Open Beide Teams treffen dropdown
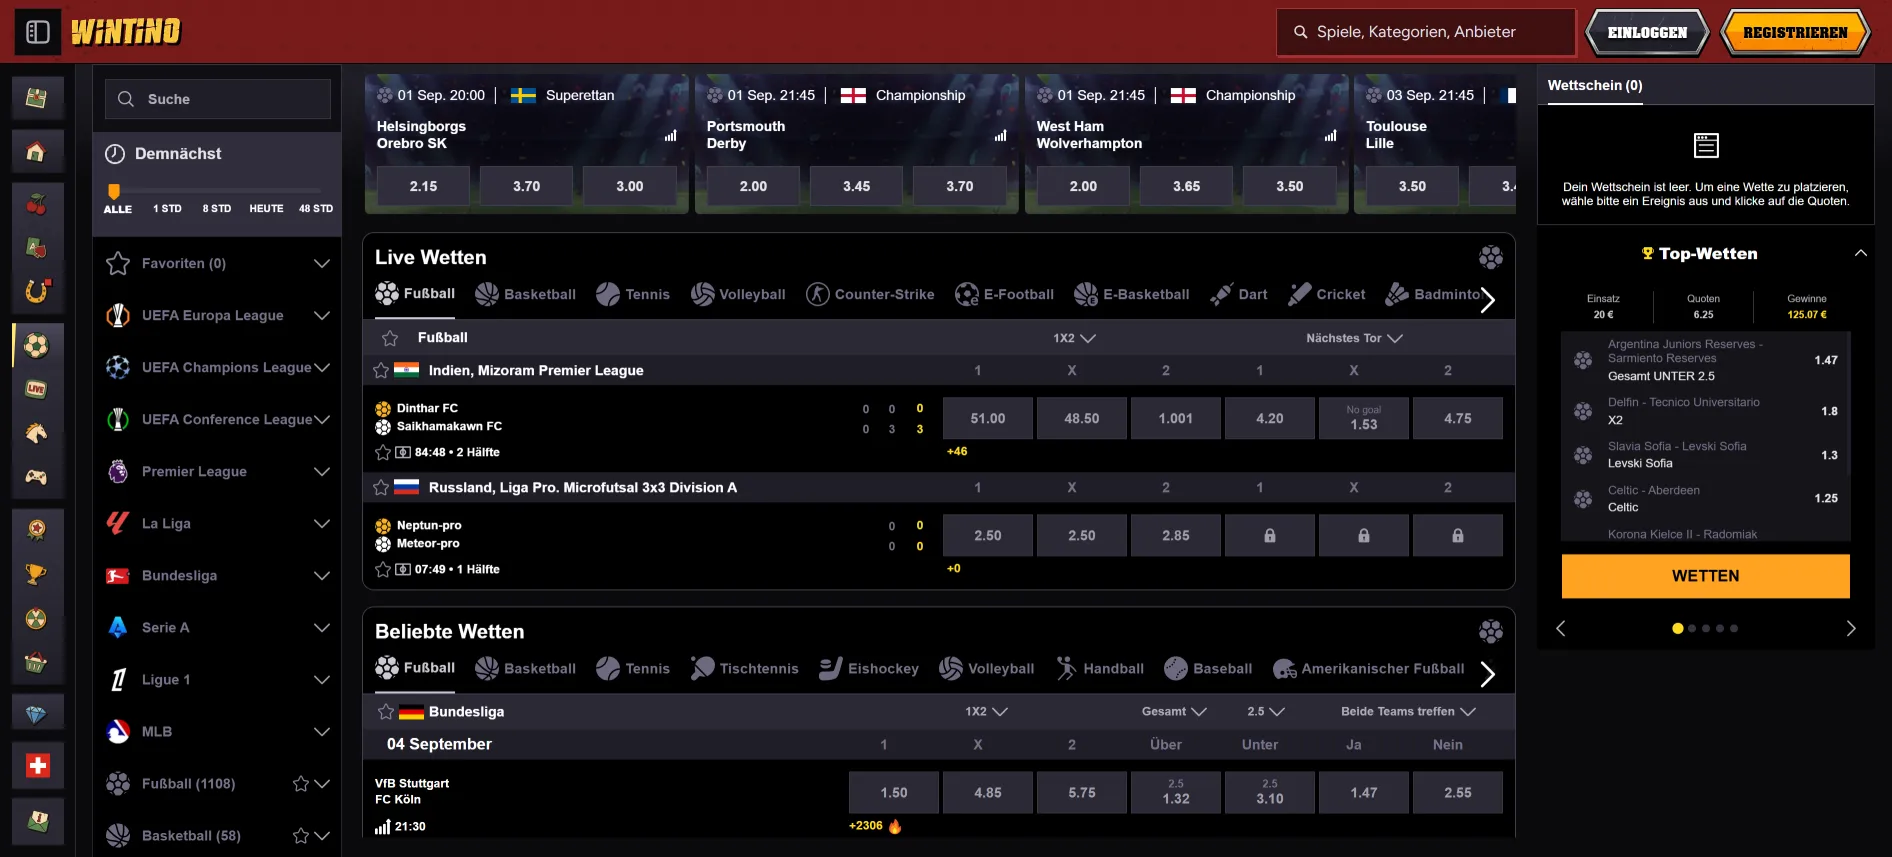 (x=1408, y=711)
